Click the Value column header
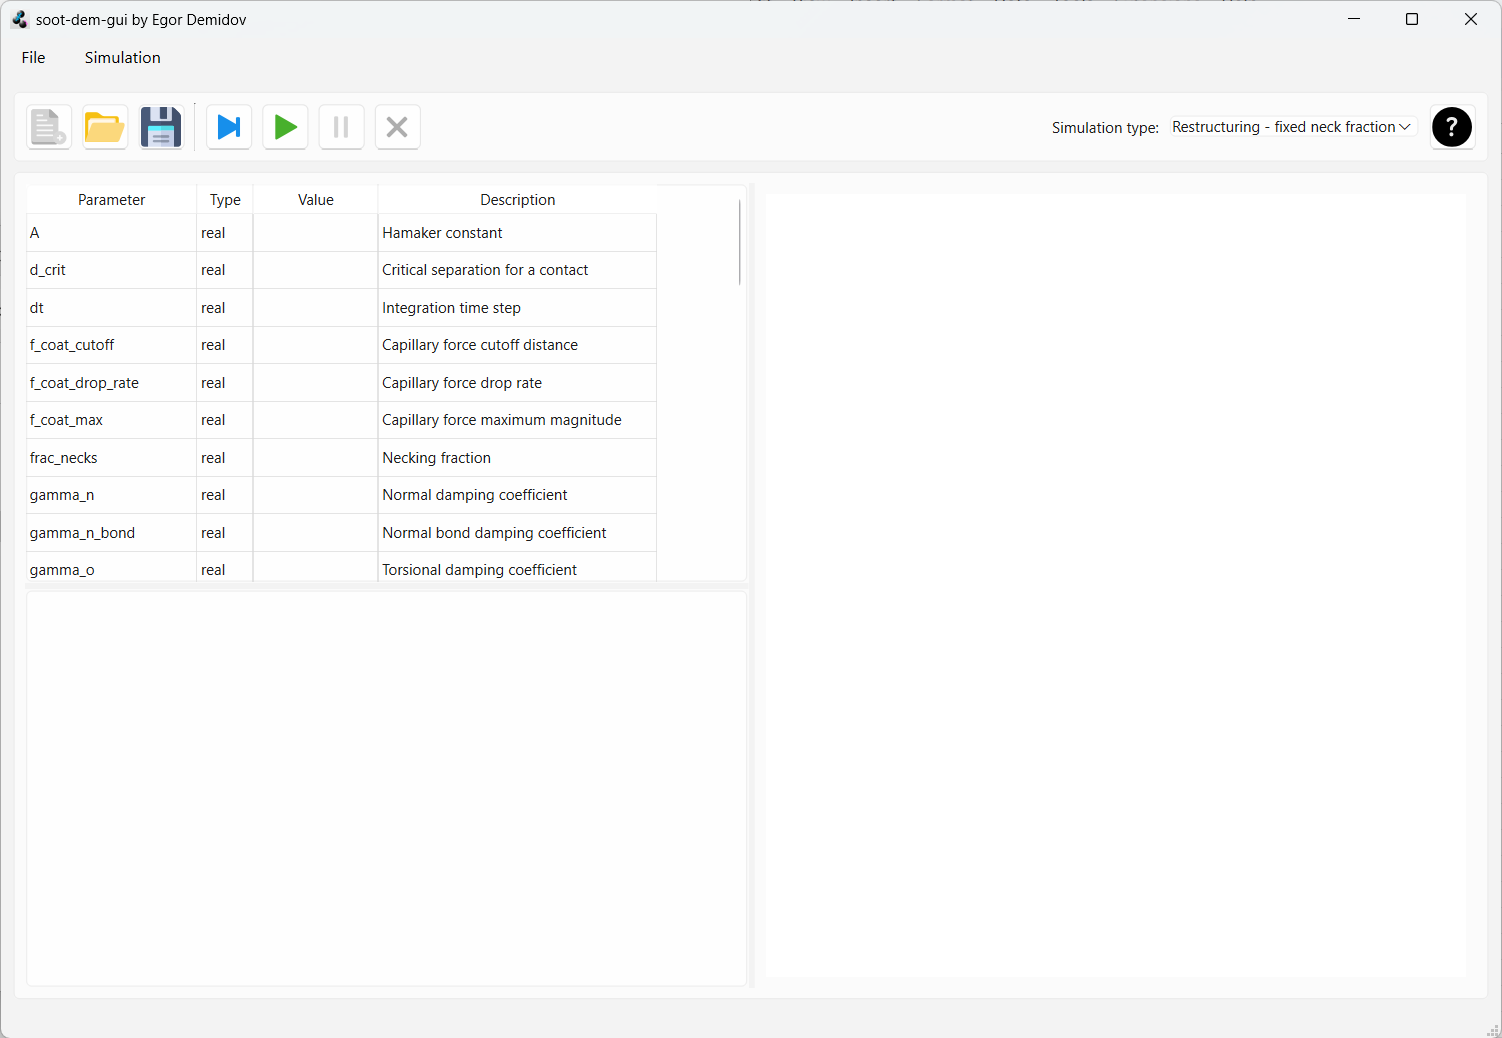Screen dimensions: 1502x1038 click(316, 200)
